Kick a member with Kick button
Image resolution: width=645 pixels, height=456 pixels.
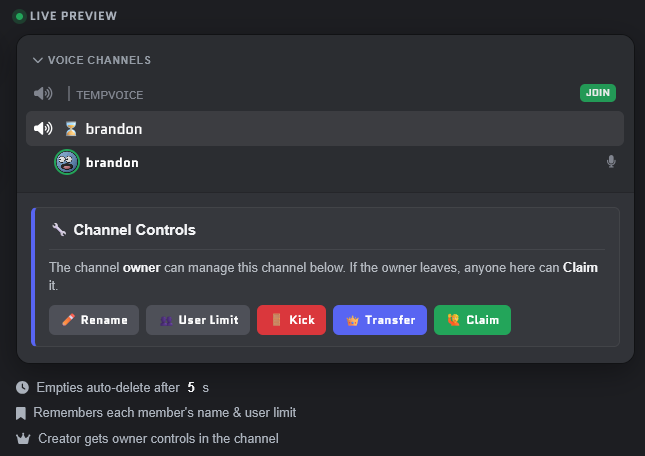pyautogui.click(x=291, y=320)
